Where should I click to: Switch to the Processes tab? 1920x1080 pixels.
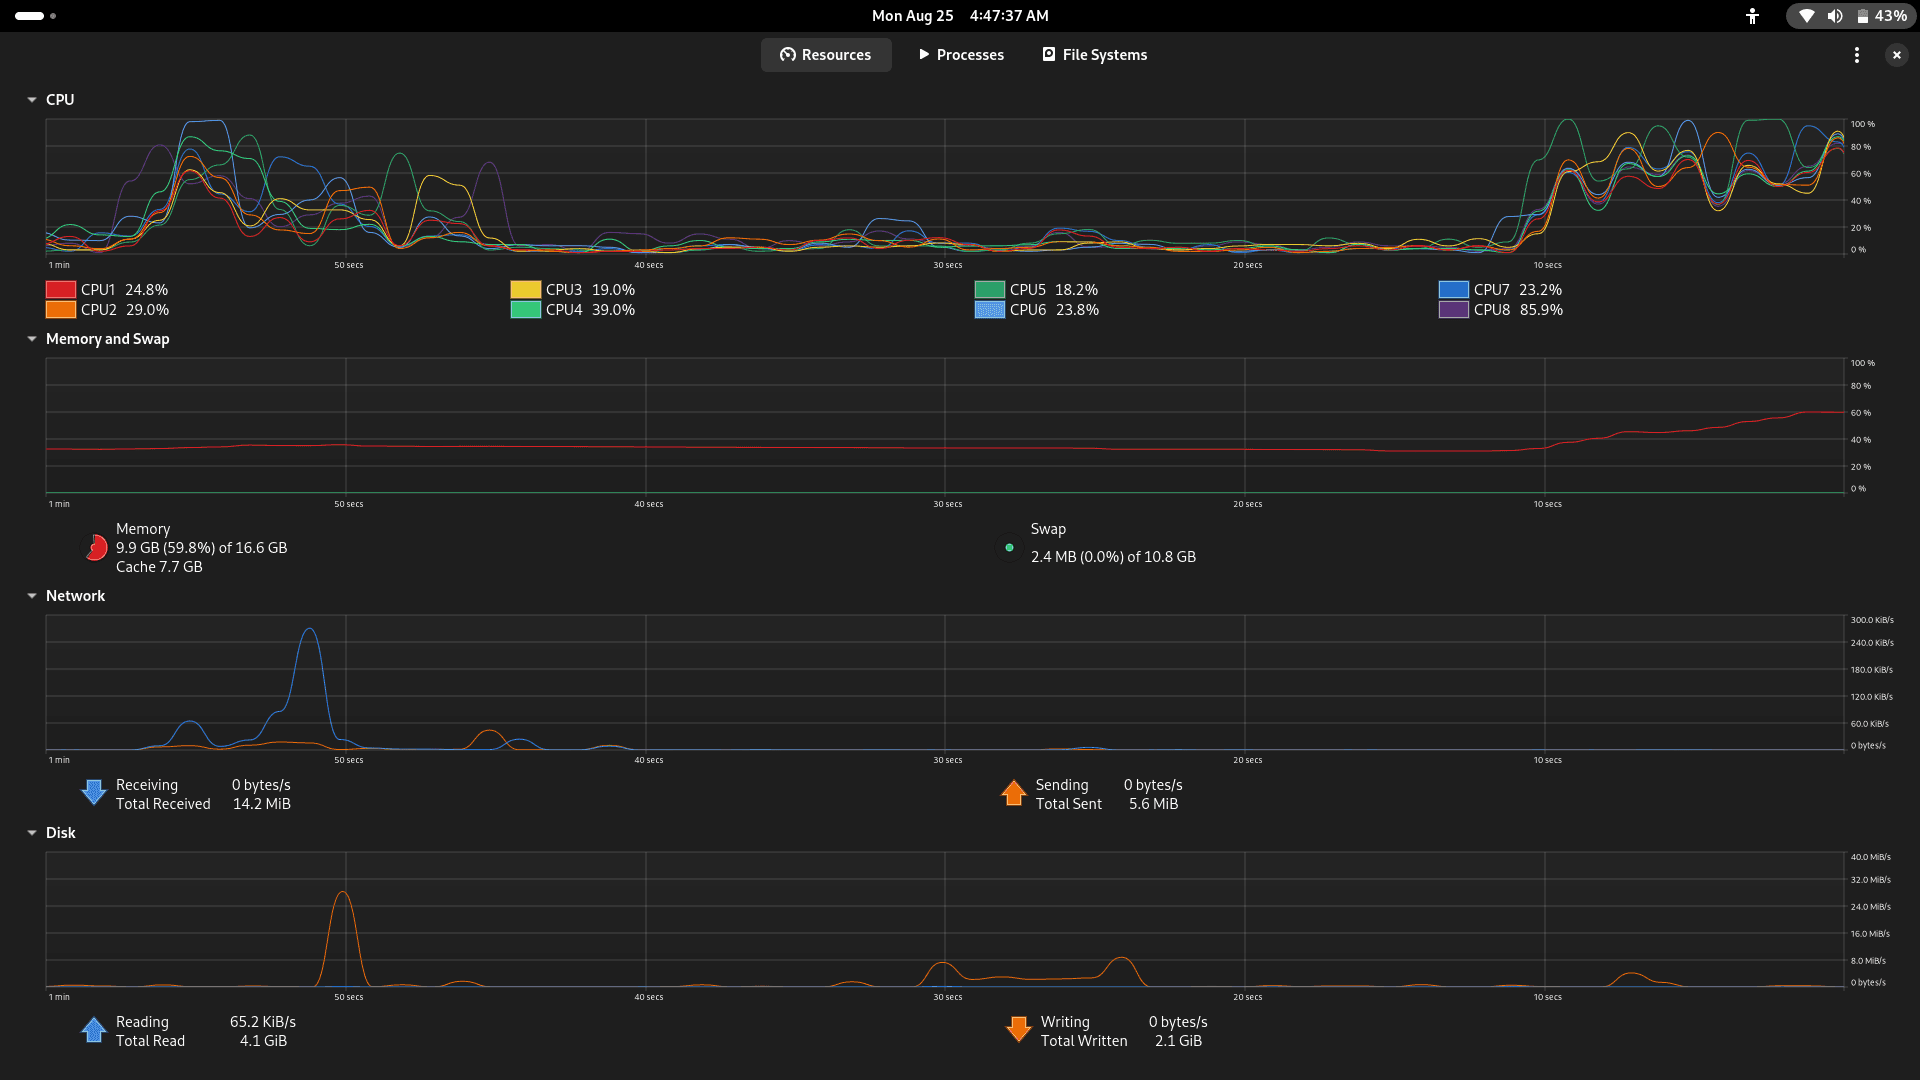(961, 55)
